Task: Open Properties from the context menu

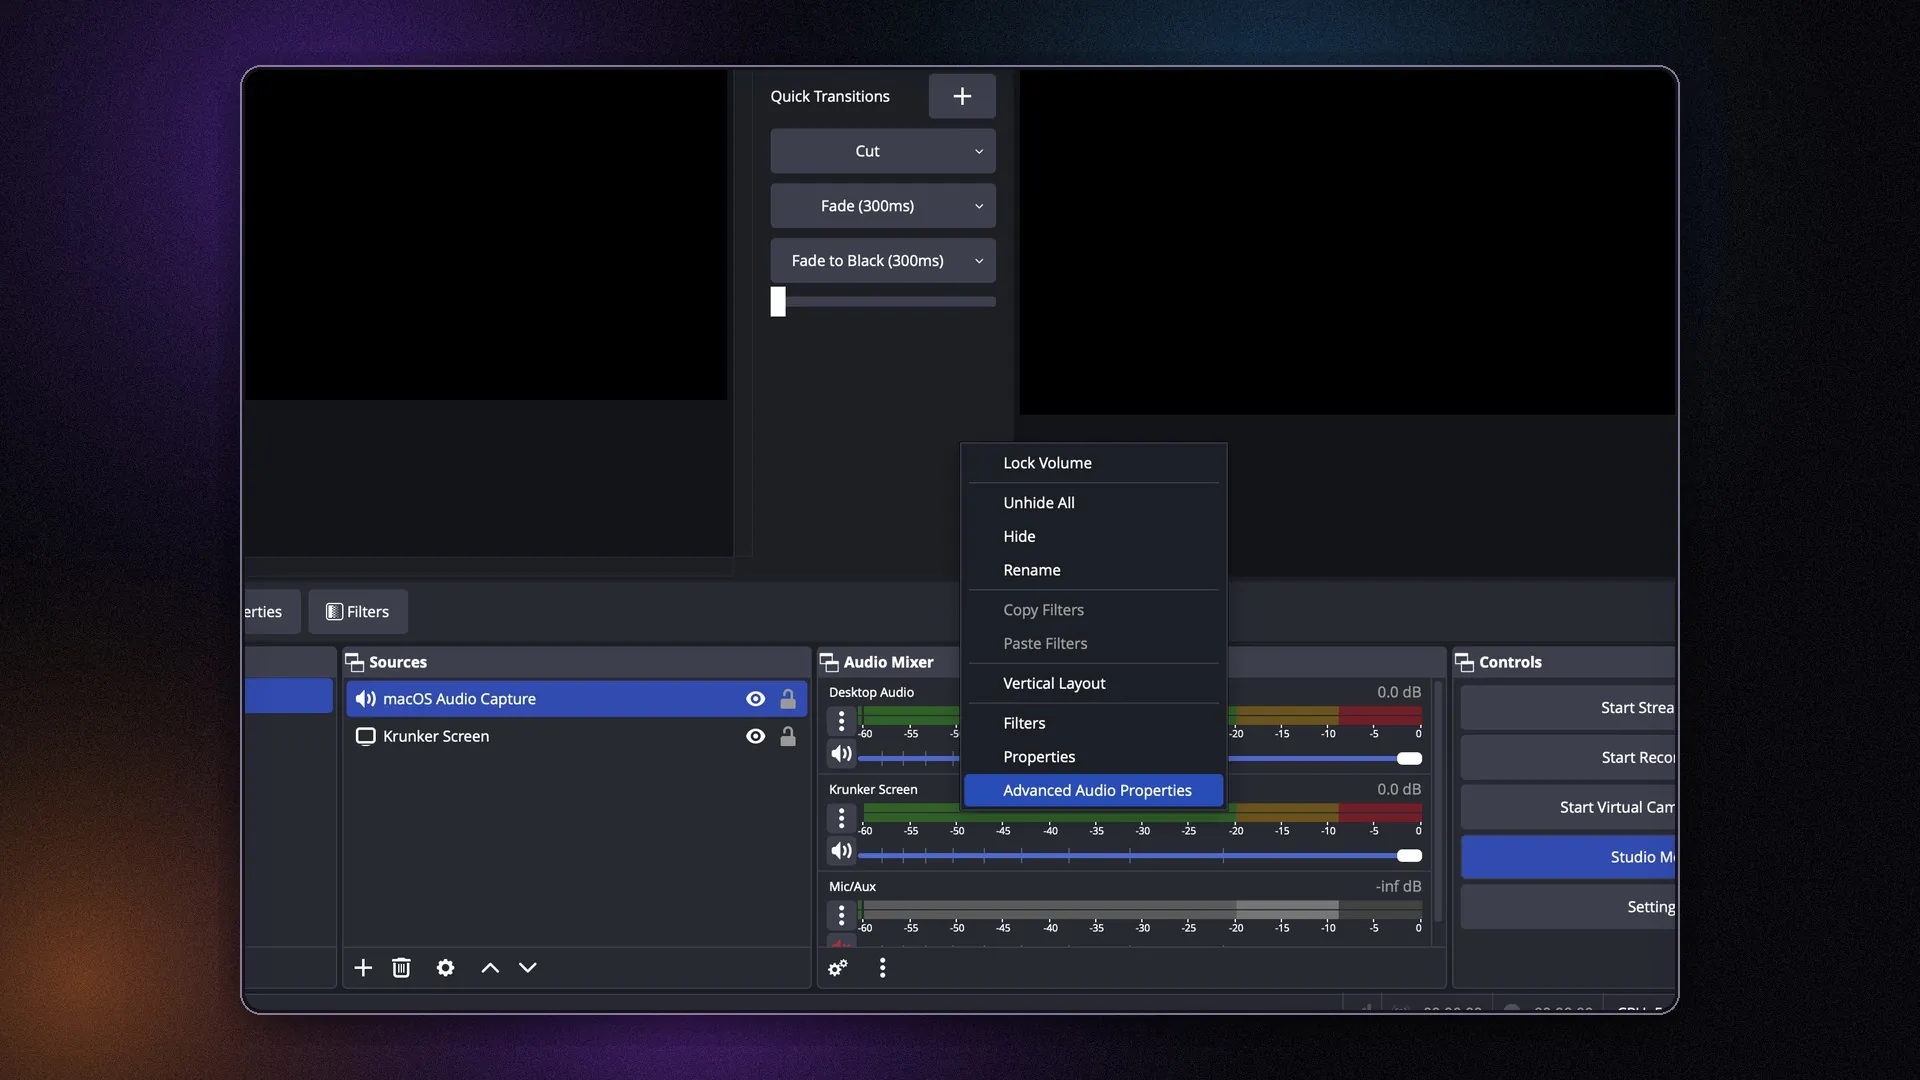Action: pyautogui.click(x=1093, y=757)
